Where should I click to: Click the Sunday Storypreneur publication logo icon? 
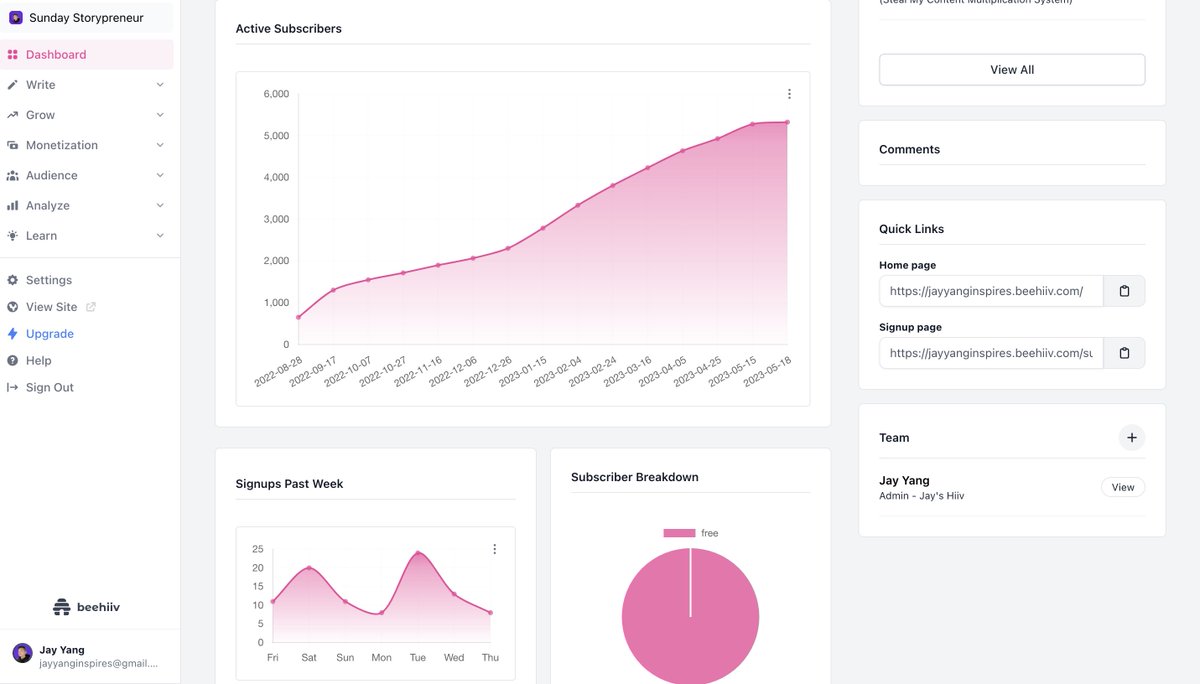16,18
